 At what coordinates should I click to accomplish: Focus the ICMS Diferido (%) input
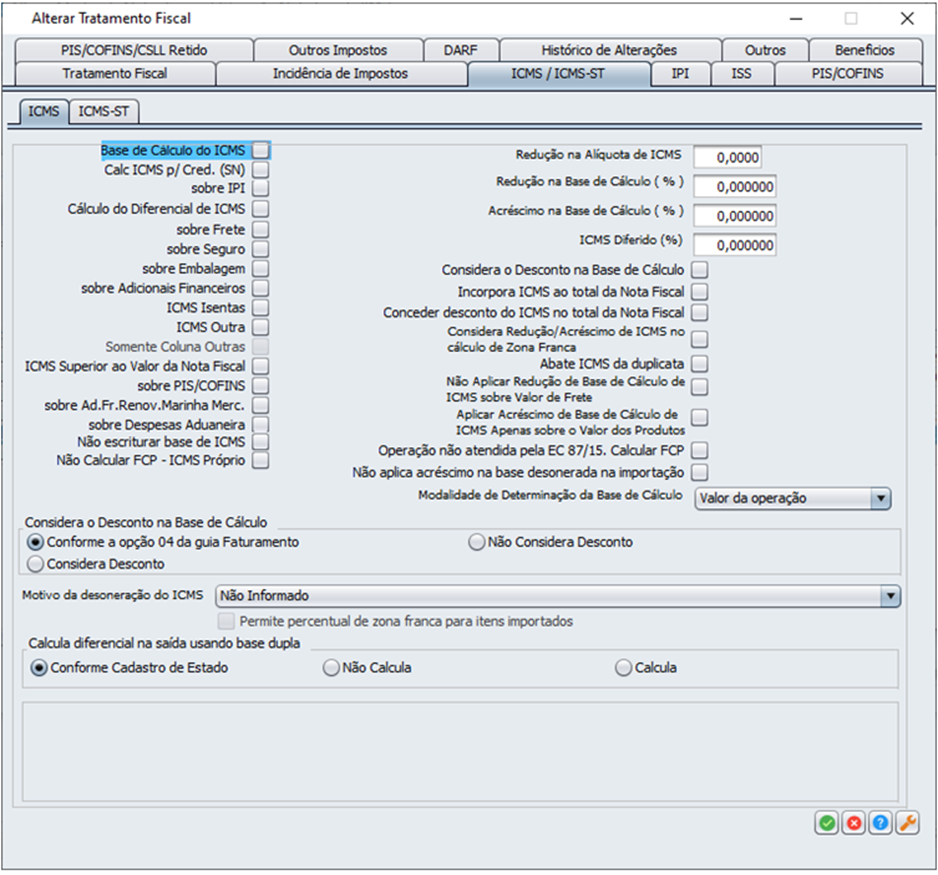click(x=735, y=245)
